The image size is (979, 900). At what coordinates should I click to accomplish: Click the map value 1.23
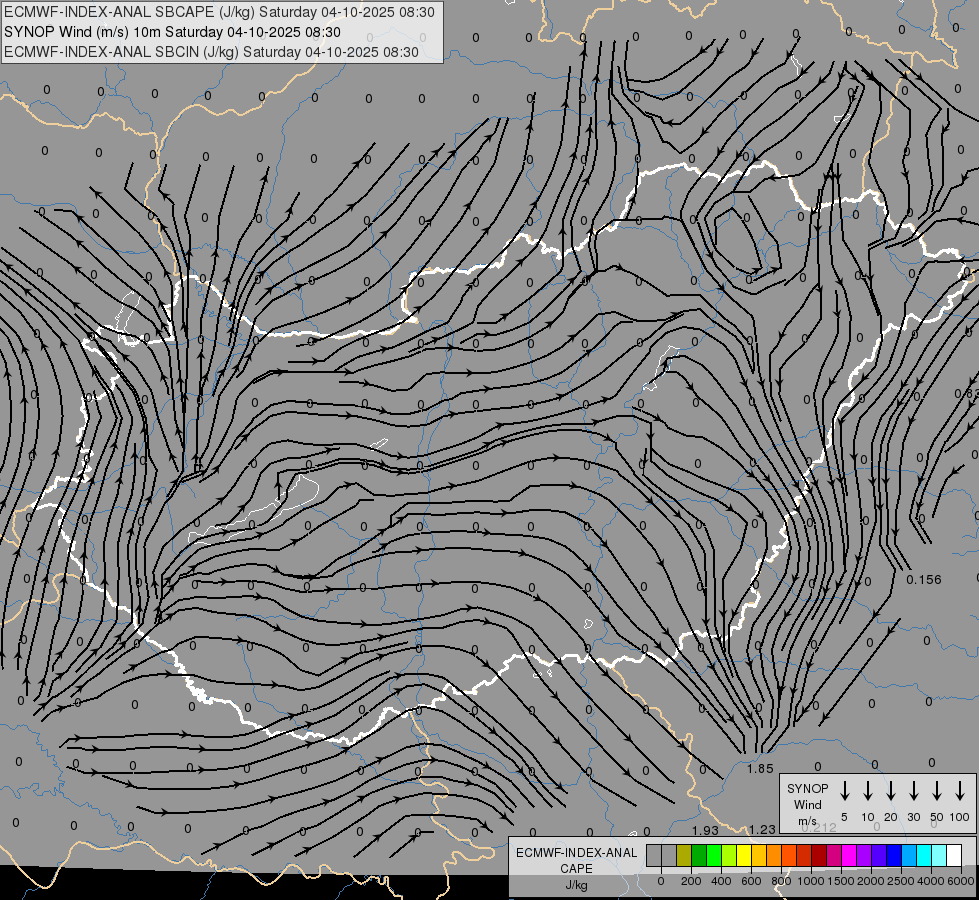(762, 829)
